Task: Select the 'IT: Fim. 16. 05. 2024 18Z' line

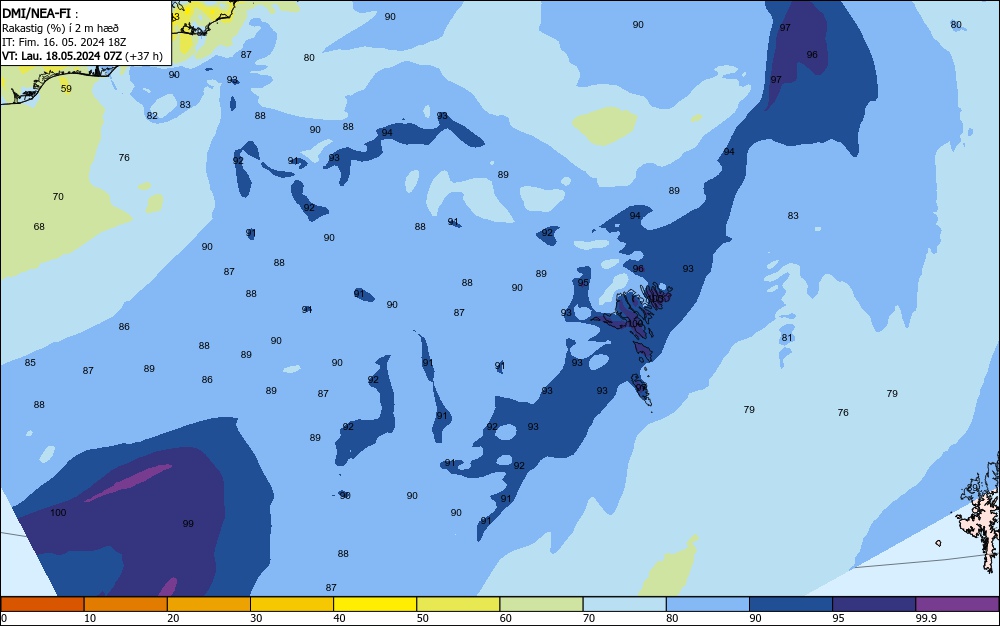Action: (64, 42)
